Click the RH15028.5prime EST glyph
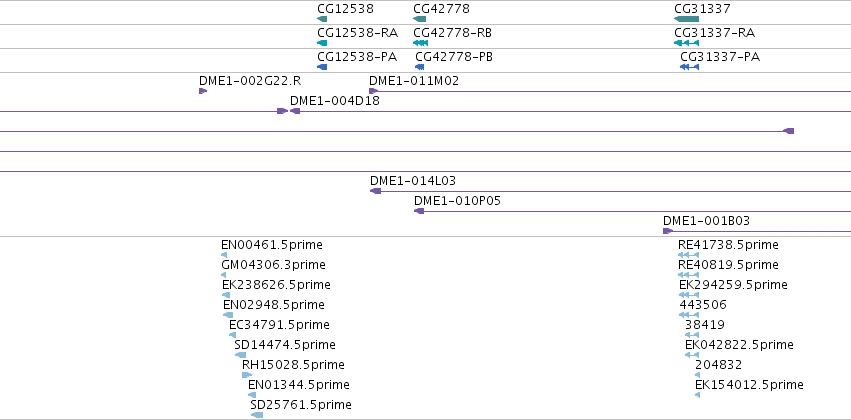851x420 pixels. (247, 375)
